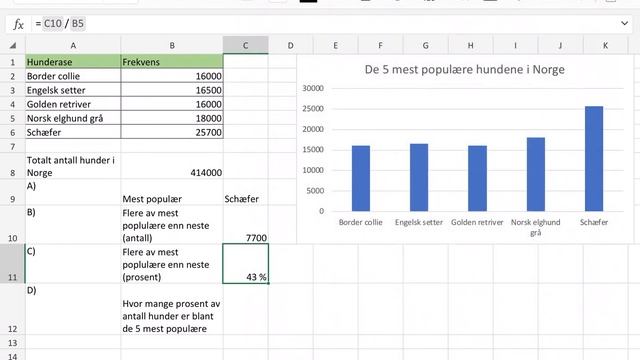Select column B header
The height and width of the screenshot is (360, 640).
(x=172, y=45)
